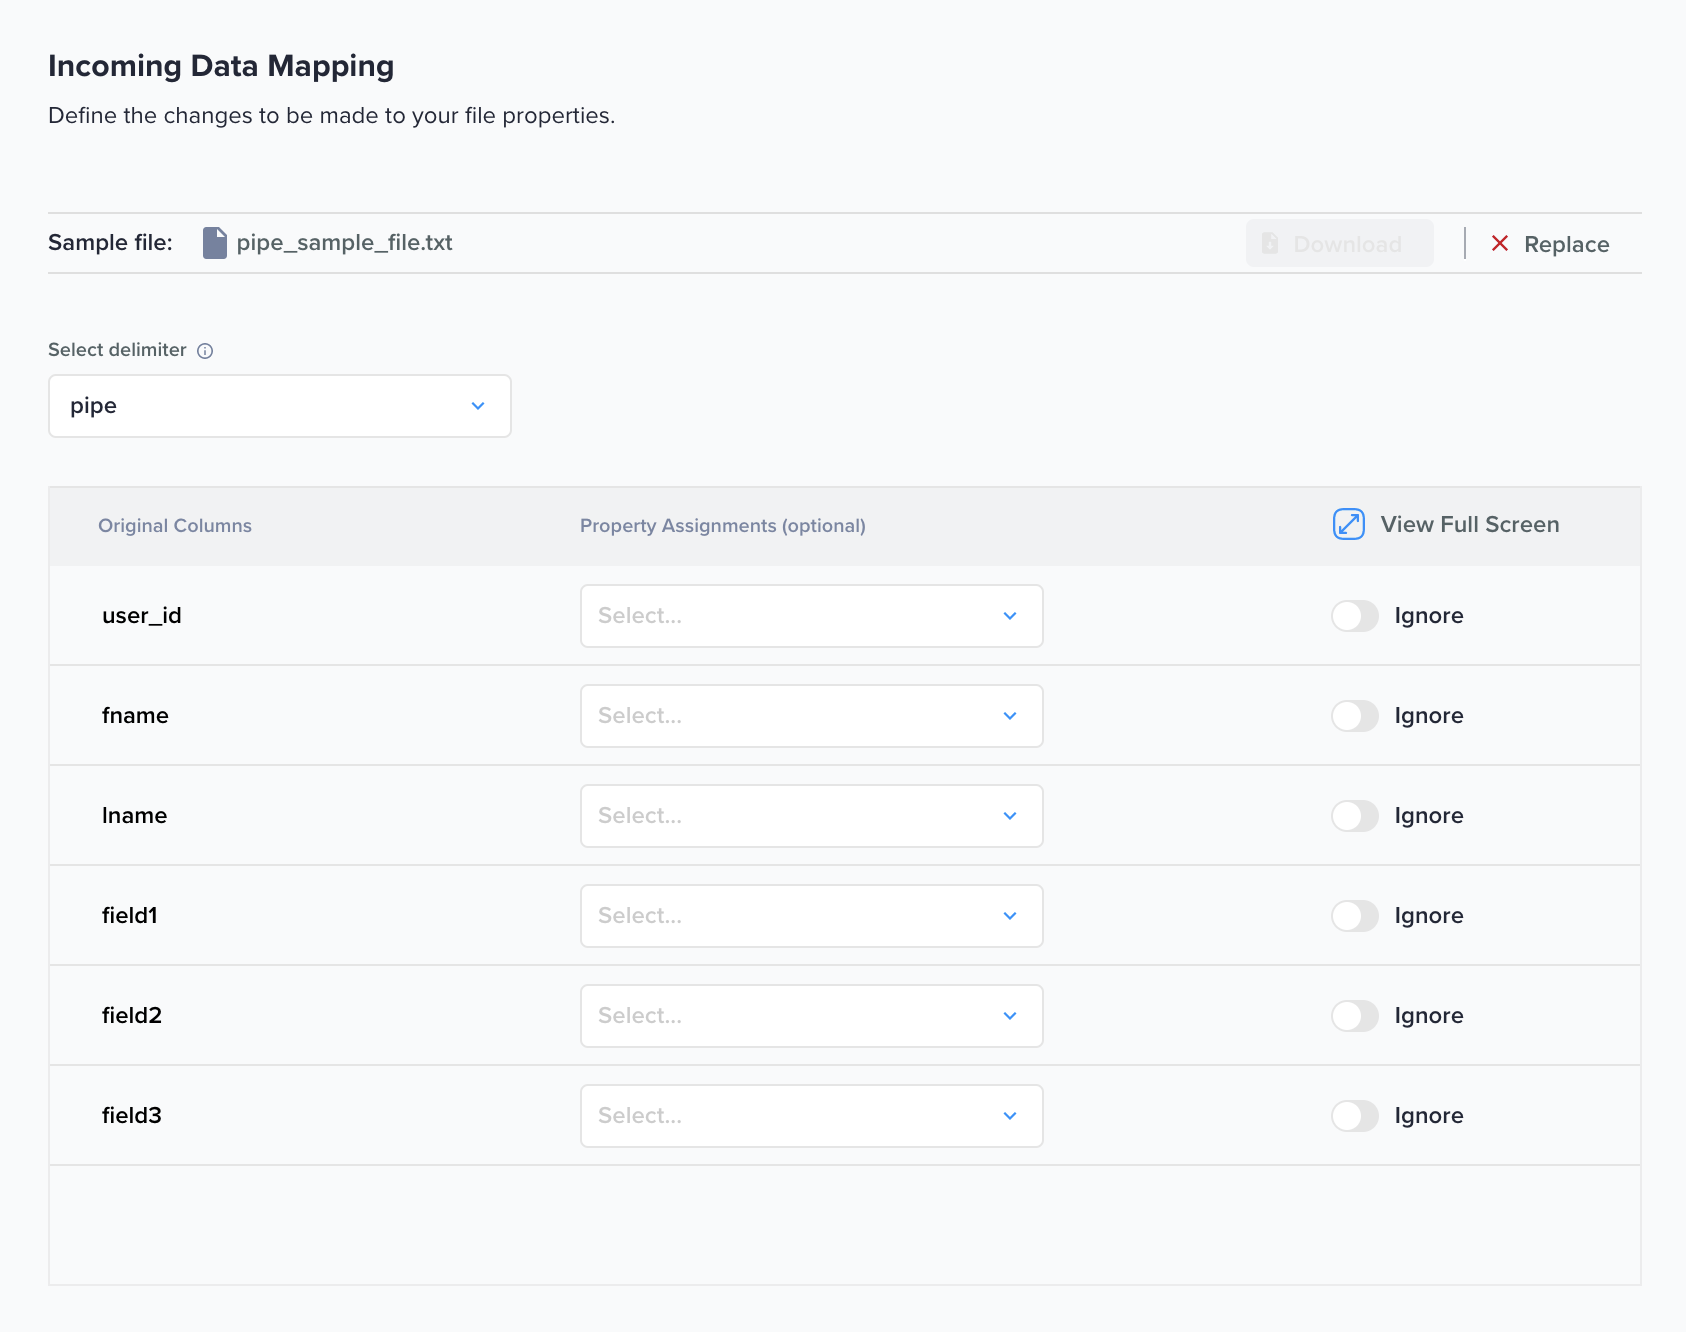Image resolution: width=1686 pixels, height=1332 pixels.
Task: Open property Select dropdown for field3
Action: point(811,1116)
